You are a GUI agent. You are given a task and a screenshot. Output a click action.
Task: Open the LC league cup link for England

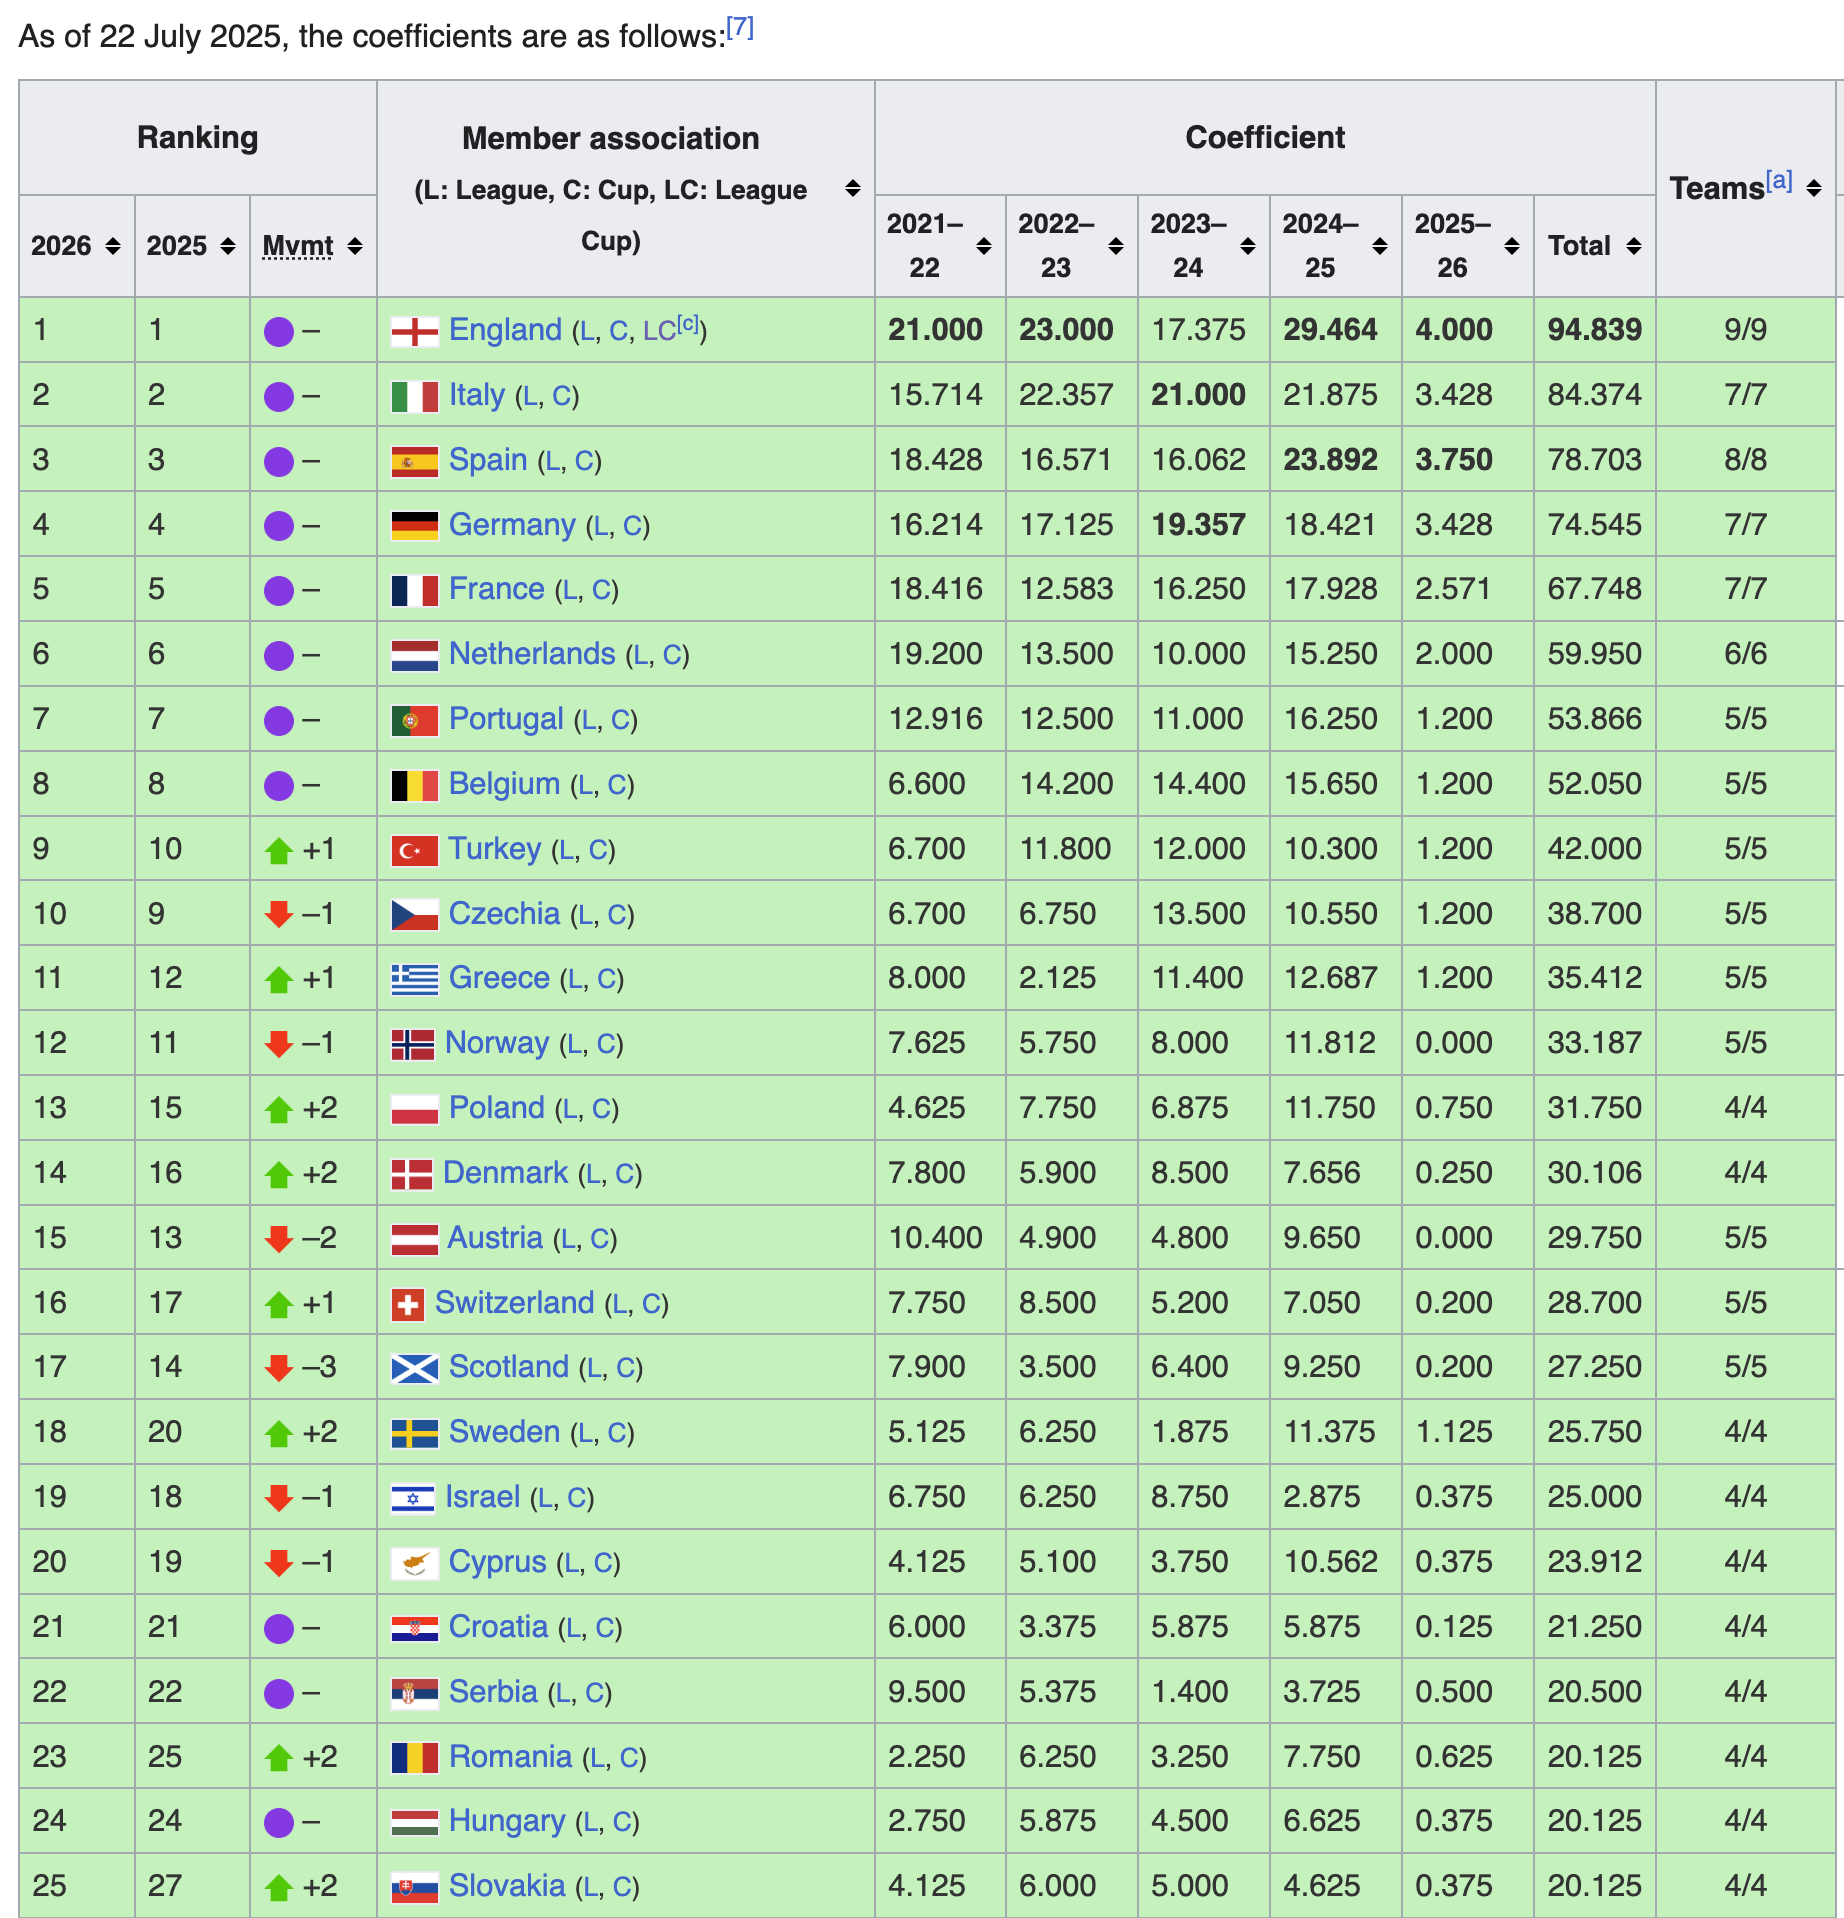click(x=659, y=332)
